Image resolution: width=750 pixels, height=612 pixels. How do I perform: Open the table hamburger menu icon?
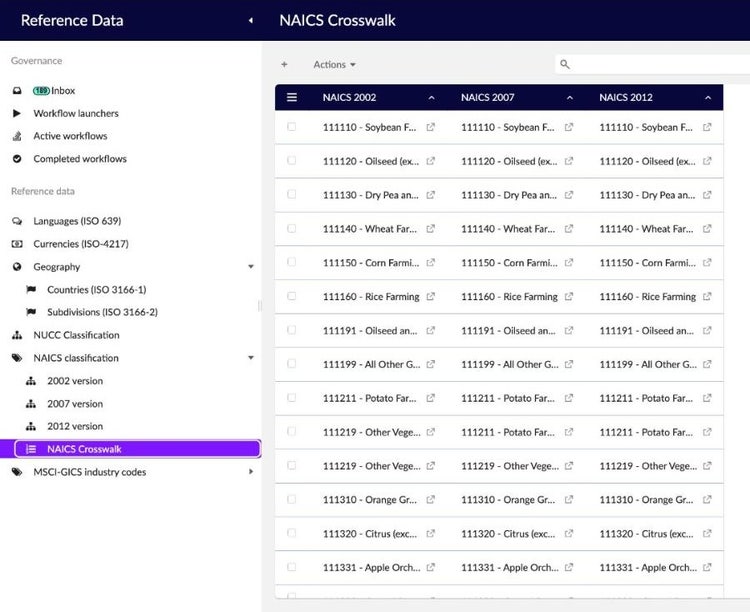click(292, 98)
